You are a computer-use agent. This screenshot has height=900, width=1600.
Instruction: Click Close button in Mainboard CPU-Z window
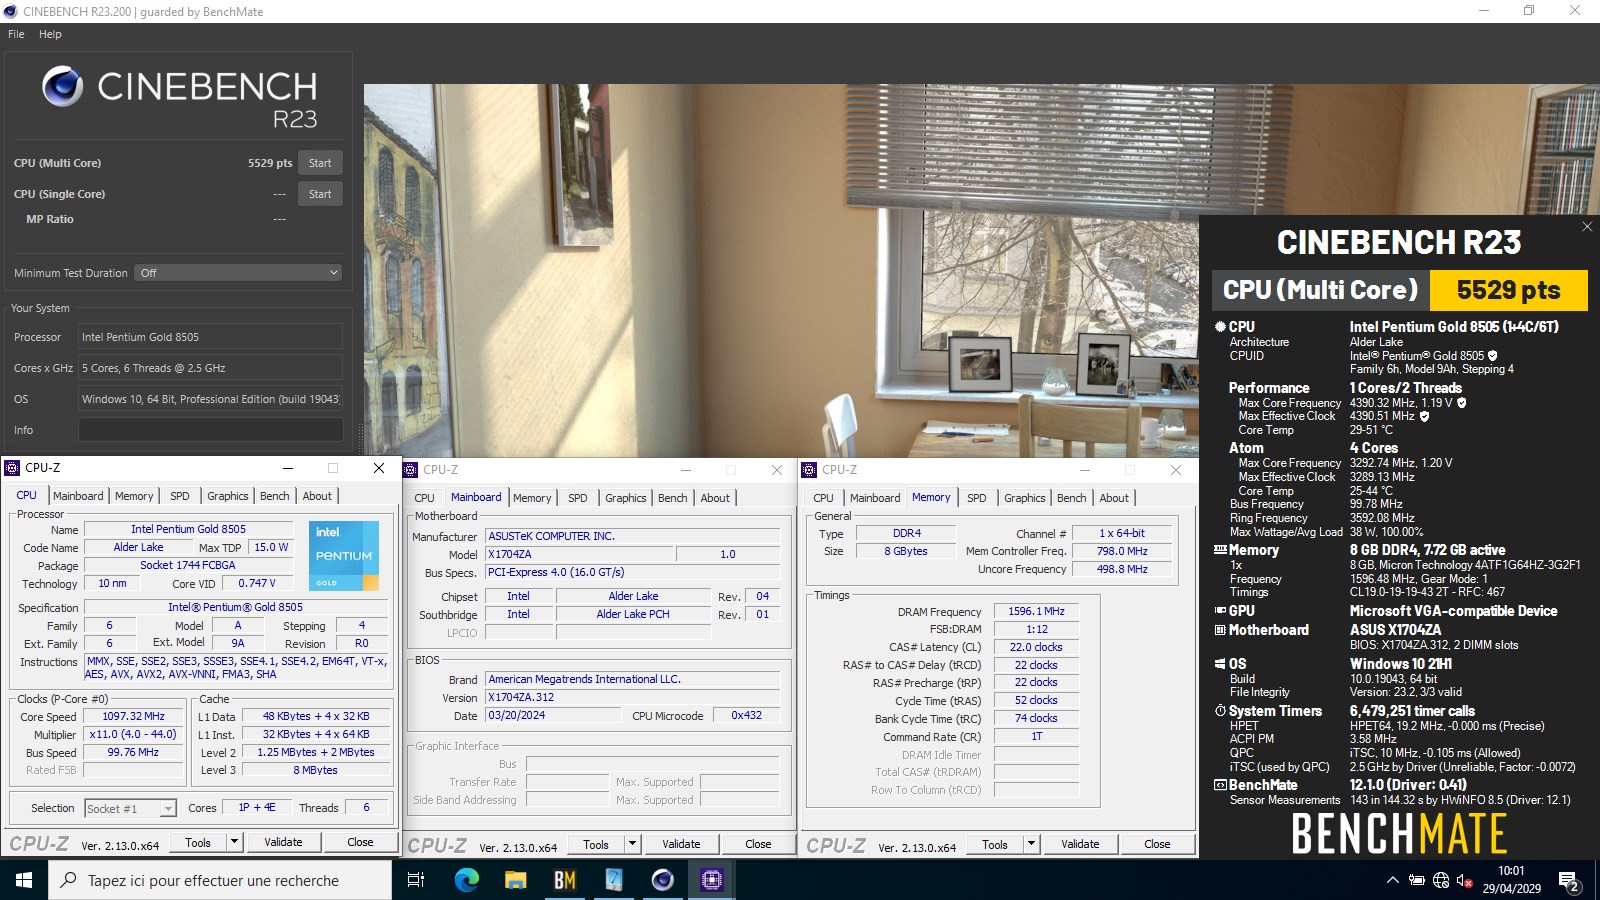(x=758, y=844)
